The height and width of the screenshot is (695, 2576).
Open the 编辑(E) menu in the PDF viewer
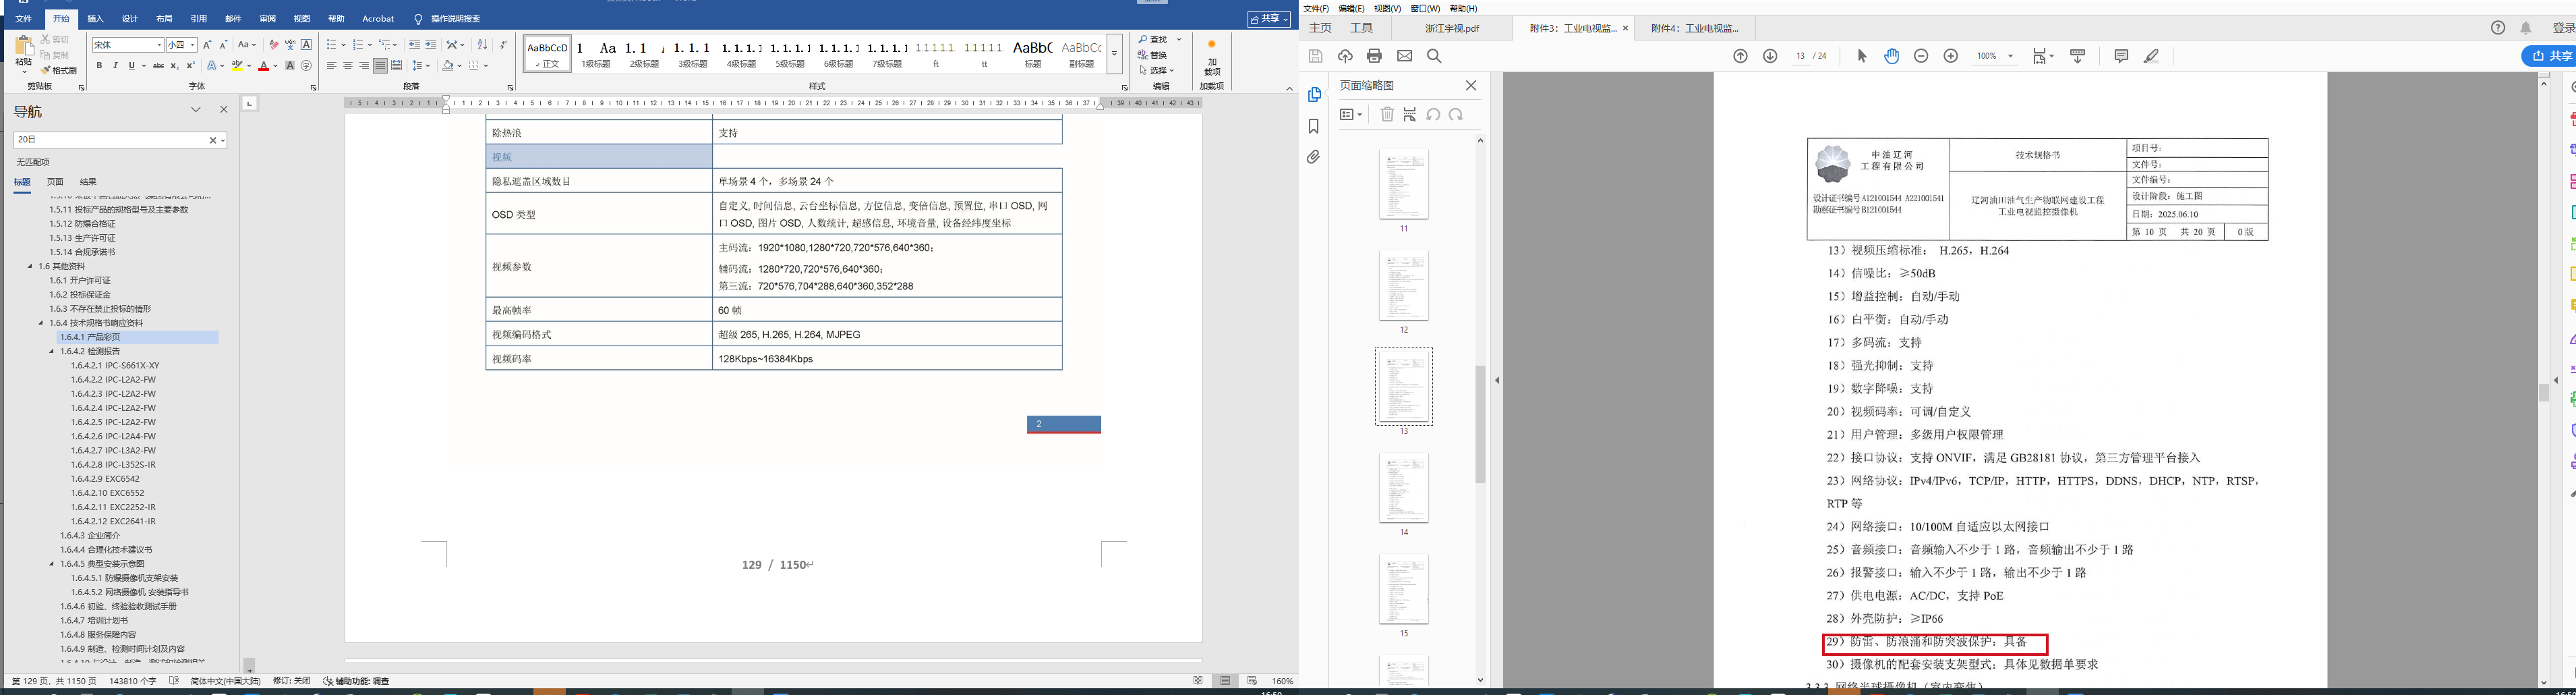(x=1351, y=8)
